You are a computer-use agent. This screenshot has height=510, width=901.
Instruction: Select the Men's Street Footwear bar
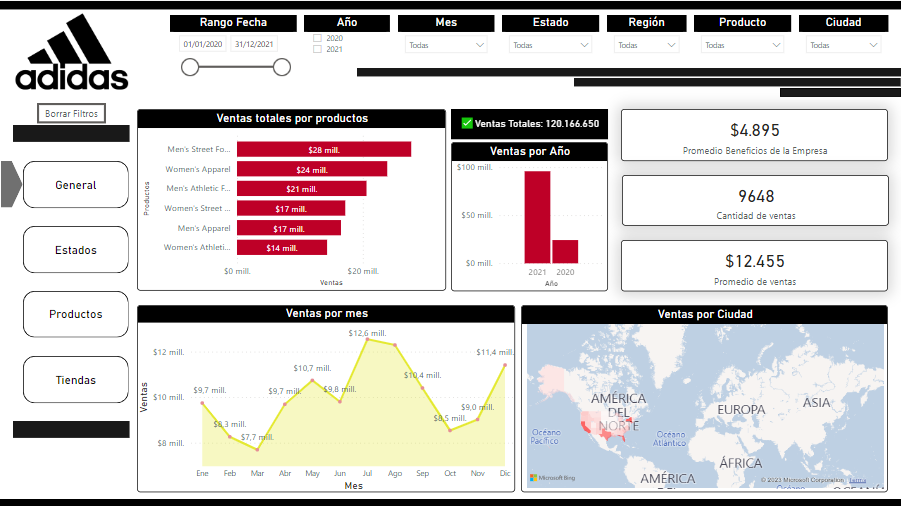point(323,149)
